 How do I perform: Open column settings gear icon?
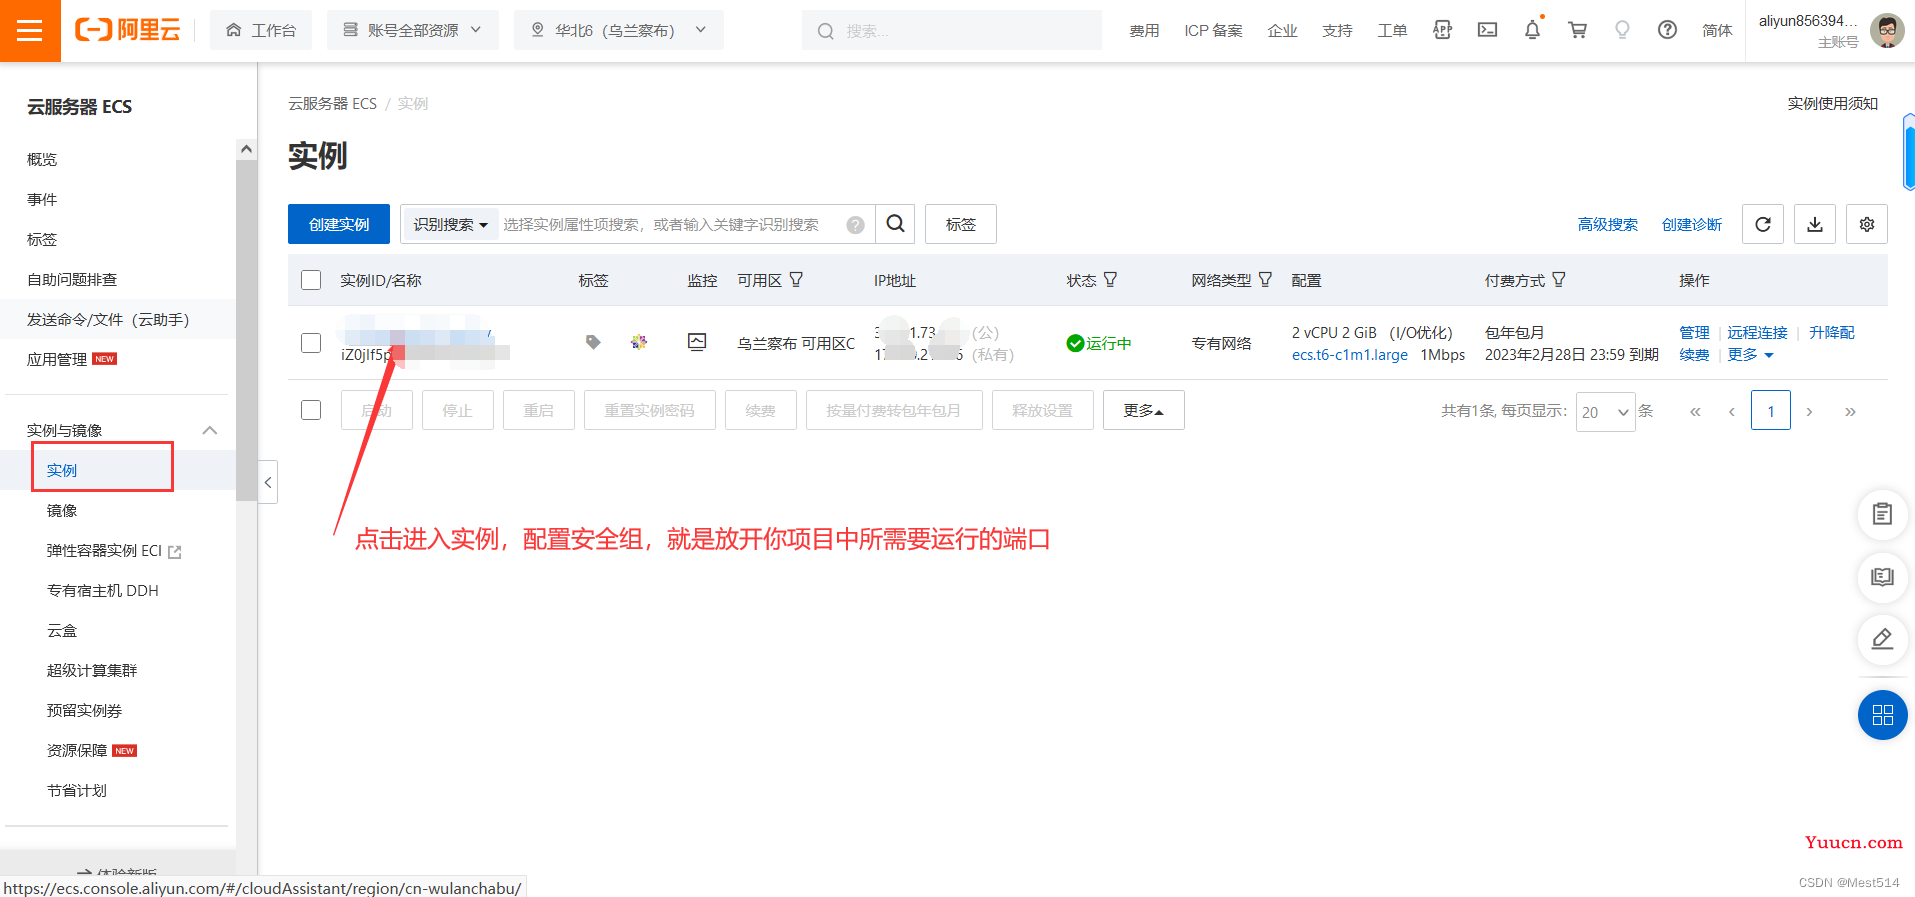point(1867,224)
